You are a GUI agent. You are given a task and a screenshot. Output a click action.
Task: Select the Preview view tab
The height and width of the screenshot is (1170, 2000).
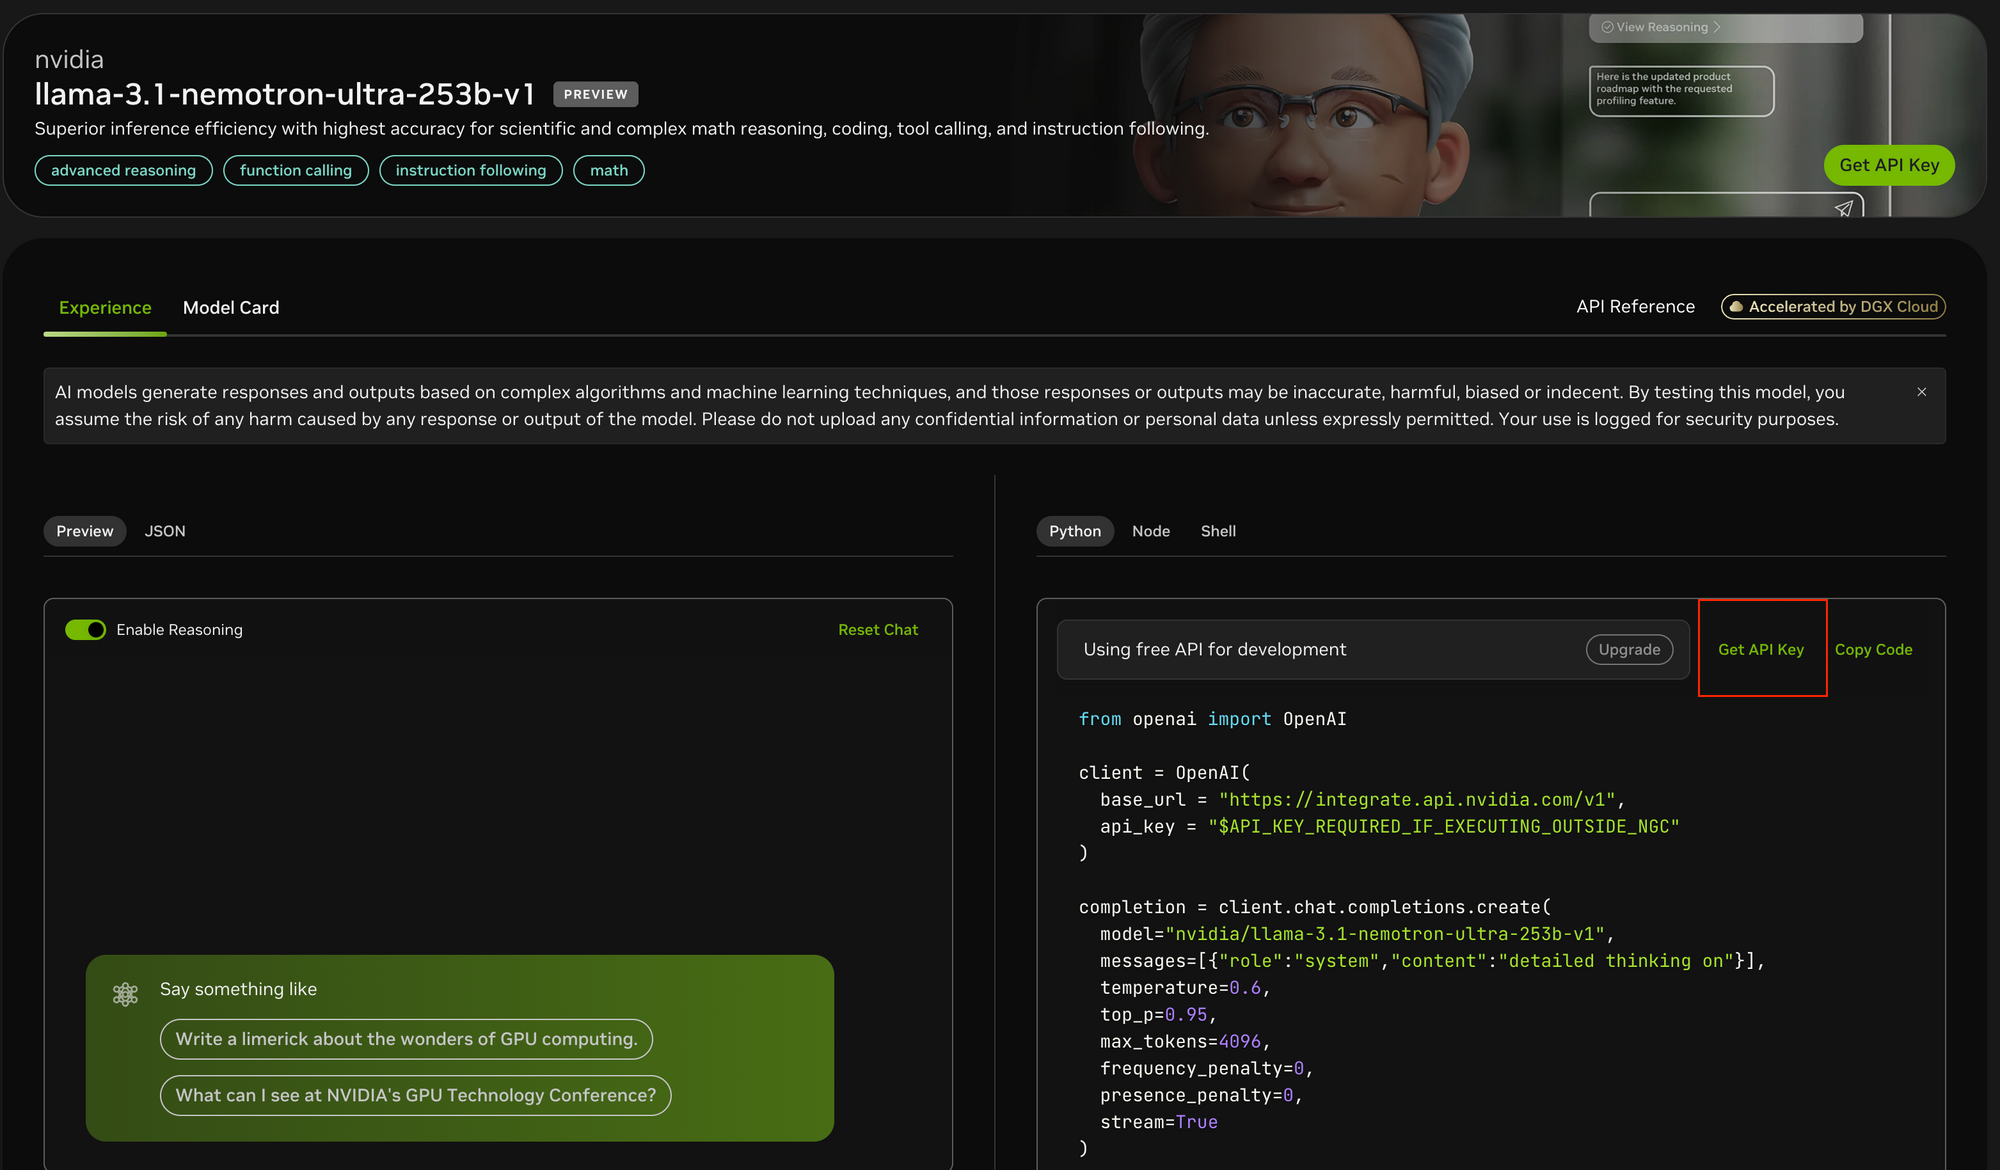pyautogui.click(x=85, y=531)
